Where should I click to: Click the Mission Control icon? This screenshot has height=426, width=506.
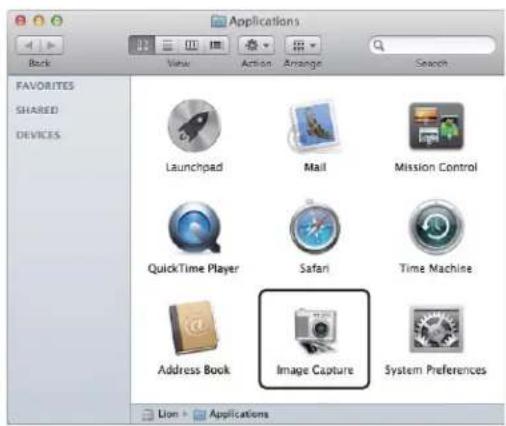(436, 126)
